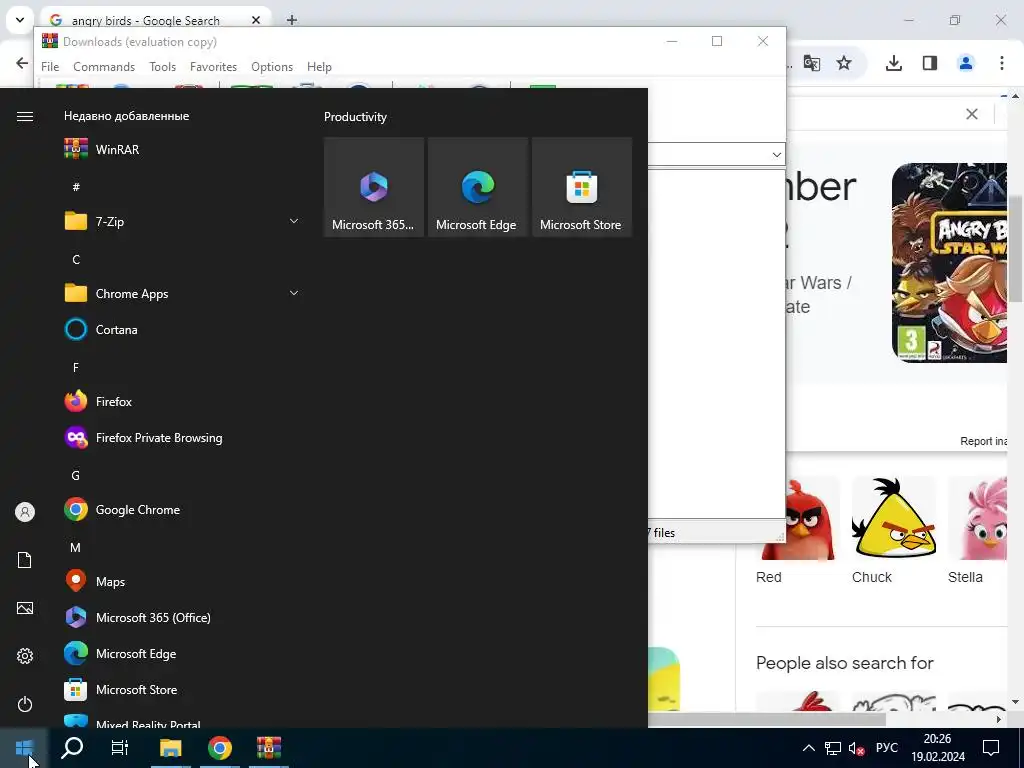The image size is (1024, 768).
Task: Click the Angry Birds Star Wars cover image
Action: pos(950,263)
